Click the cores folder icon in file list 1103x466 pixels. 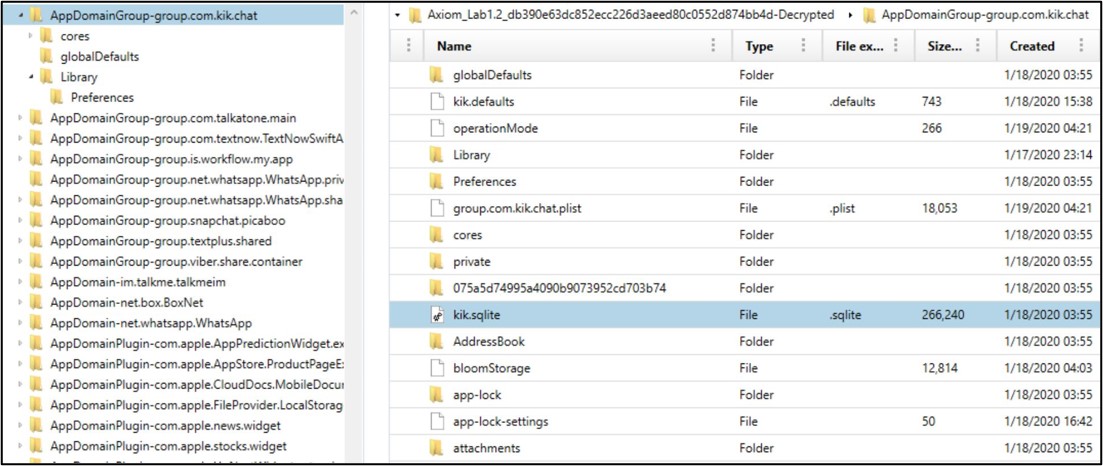(x=437, y=235)
